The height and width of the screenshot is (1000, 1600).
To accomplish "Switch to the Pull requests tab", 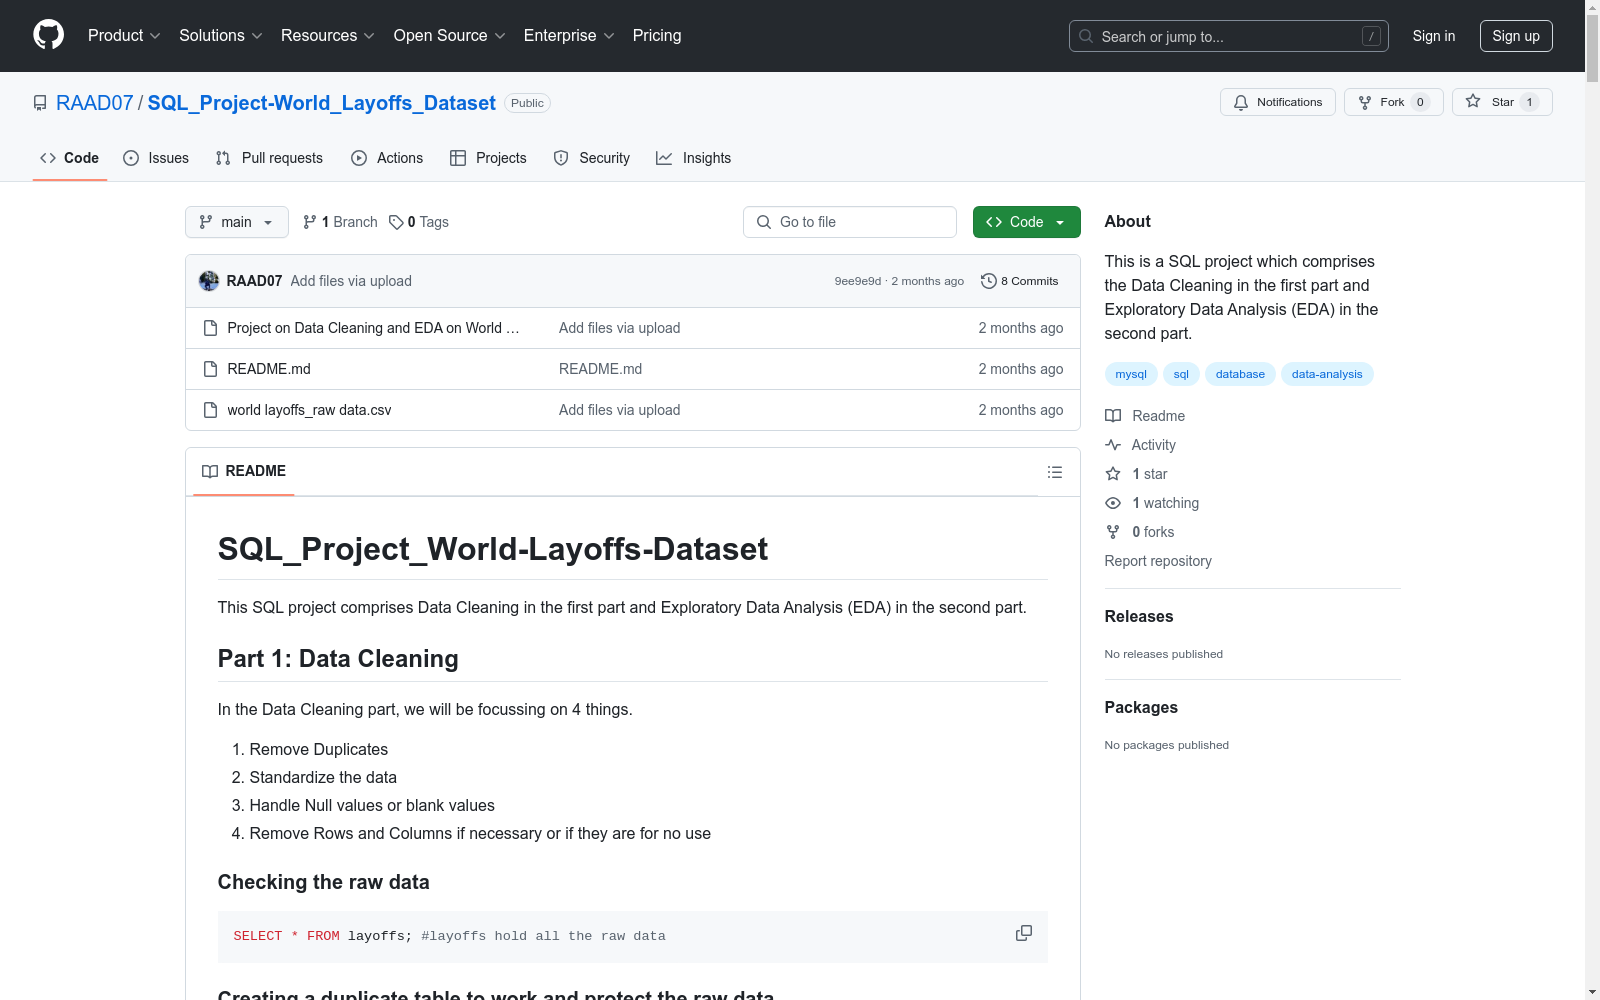I will [x=269, y=158].
